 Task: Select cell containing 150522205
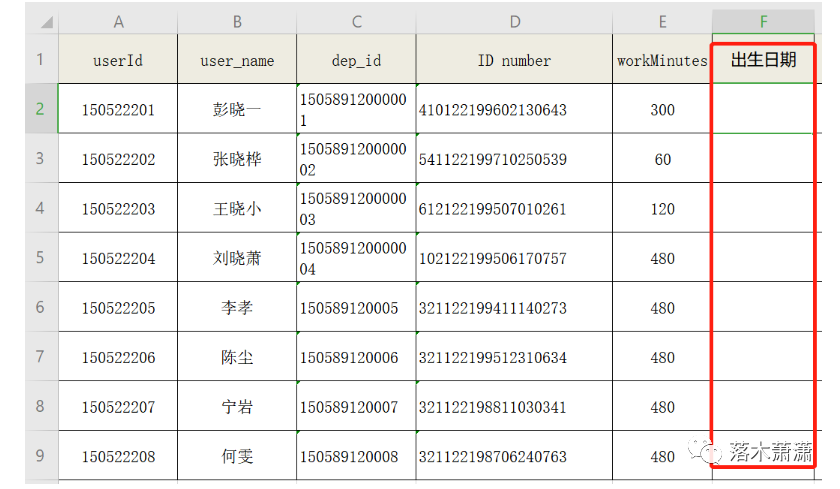pos(118,307)
